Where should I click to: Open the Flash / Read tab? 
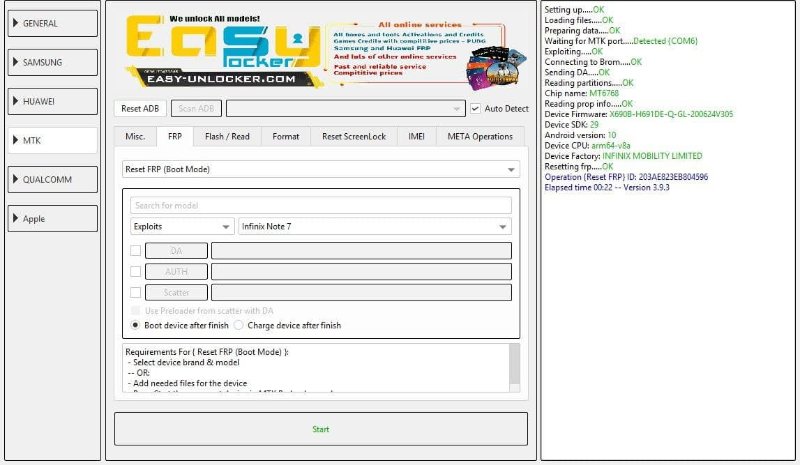tap(227, 137)
